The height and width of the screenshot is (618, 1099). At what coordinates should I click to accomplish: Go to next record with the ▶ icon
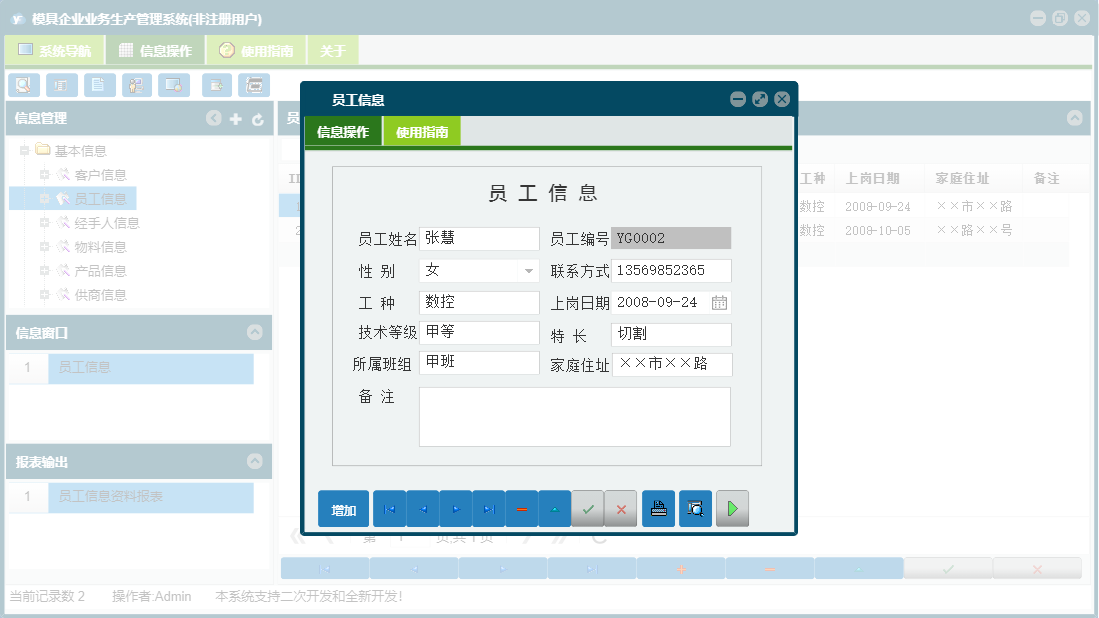[455, 508]
